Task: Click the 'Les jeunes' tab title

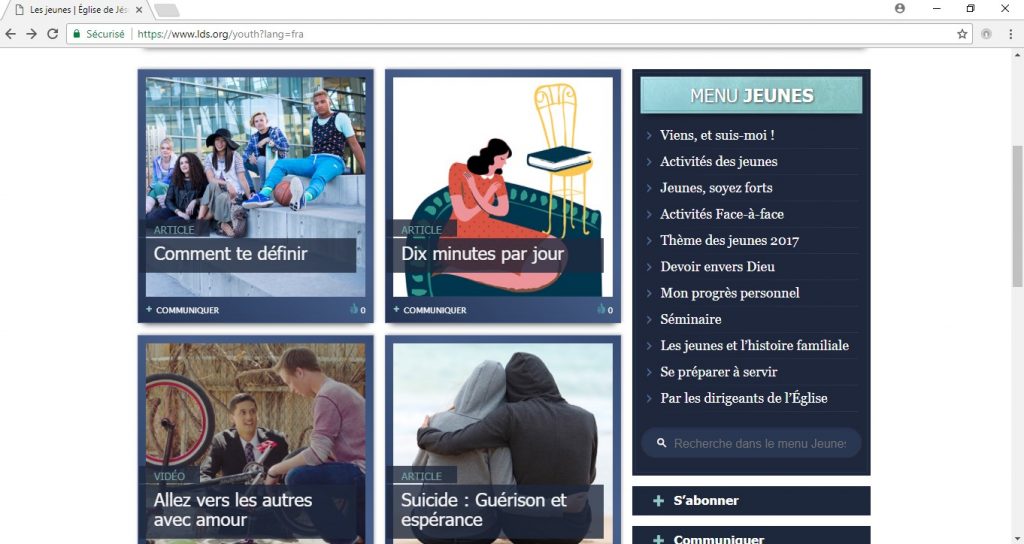Action: point(78,10)
